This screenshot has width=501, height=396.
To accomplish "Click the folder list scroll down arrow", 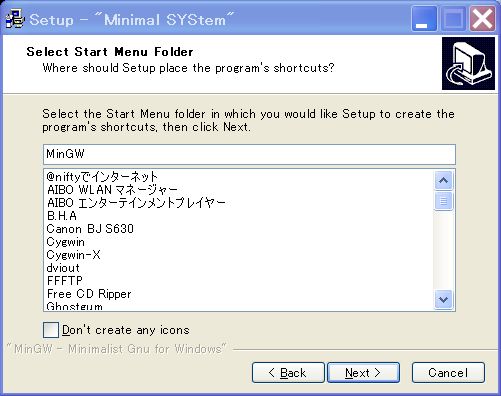I will (x=443, y=299).
